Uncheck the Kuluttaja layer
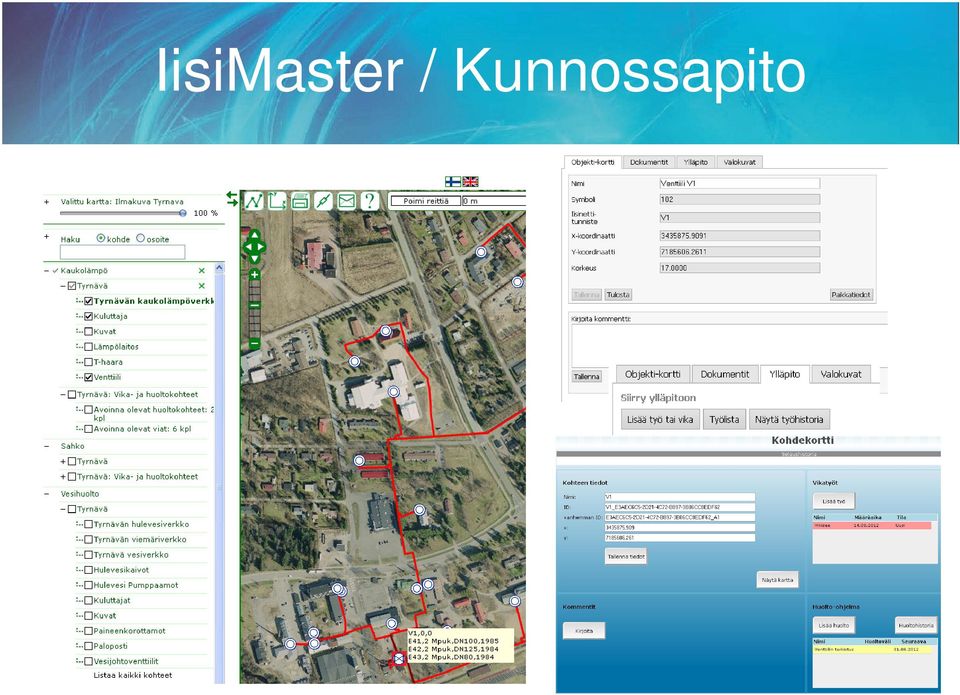This screenshot has width=960, height=695. 88,317
